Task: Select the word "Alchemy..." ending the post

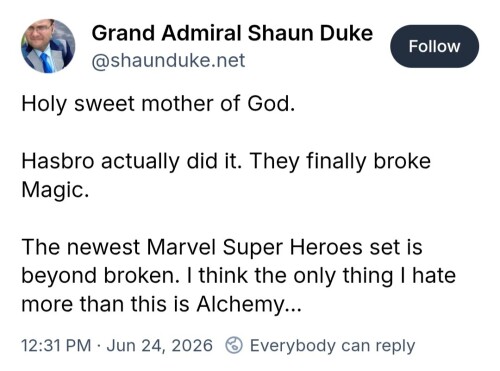Action: 249,304
